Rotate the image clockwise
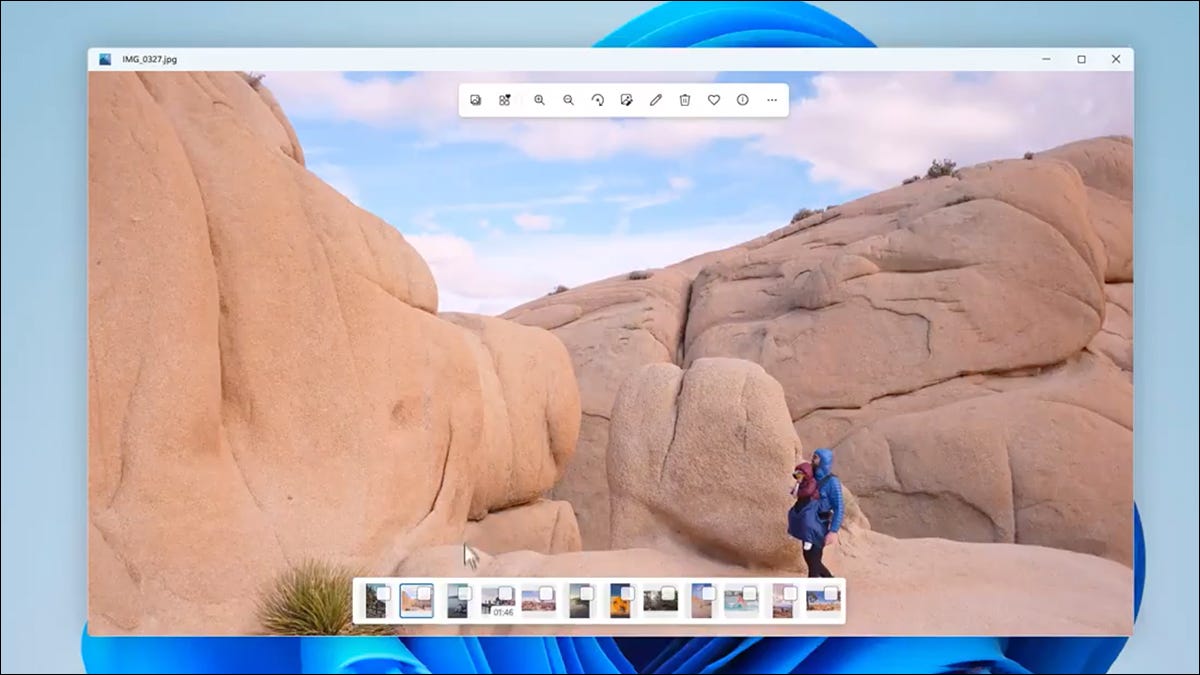Screen dimensions: 1200x675 [x=597, y=100]
